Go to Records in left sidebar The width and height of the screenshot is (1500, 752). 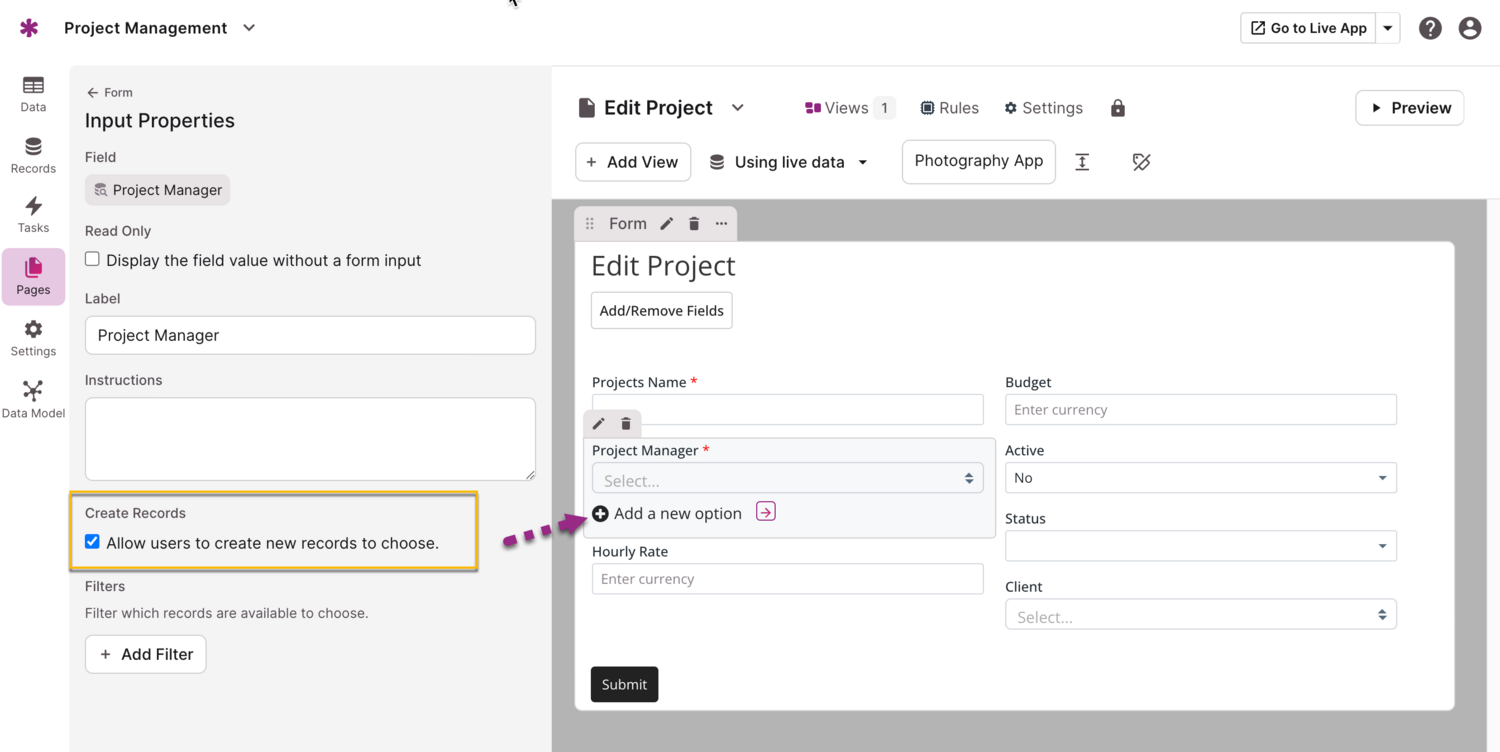tap(33, 155)
